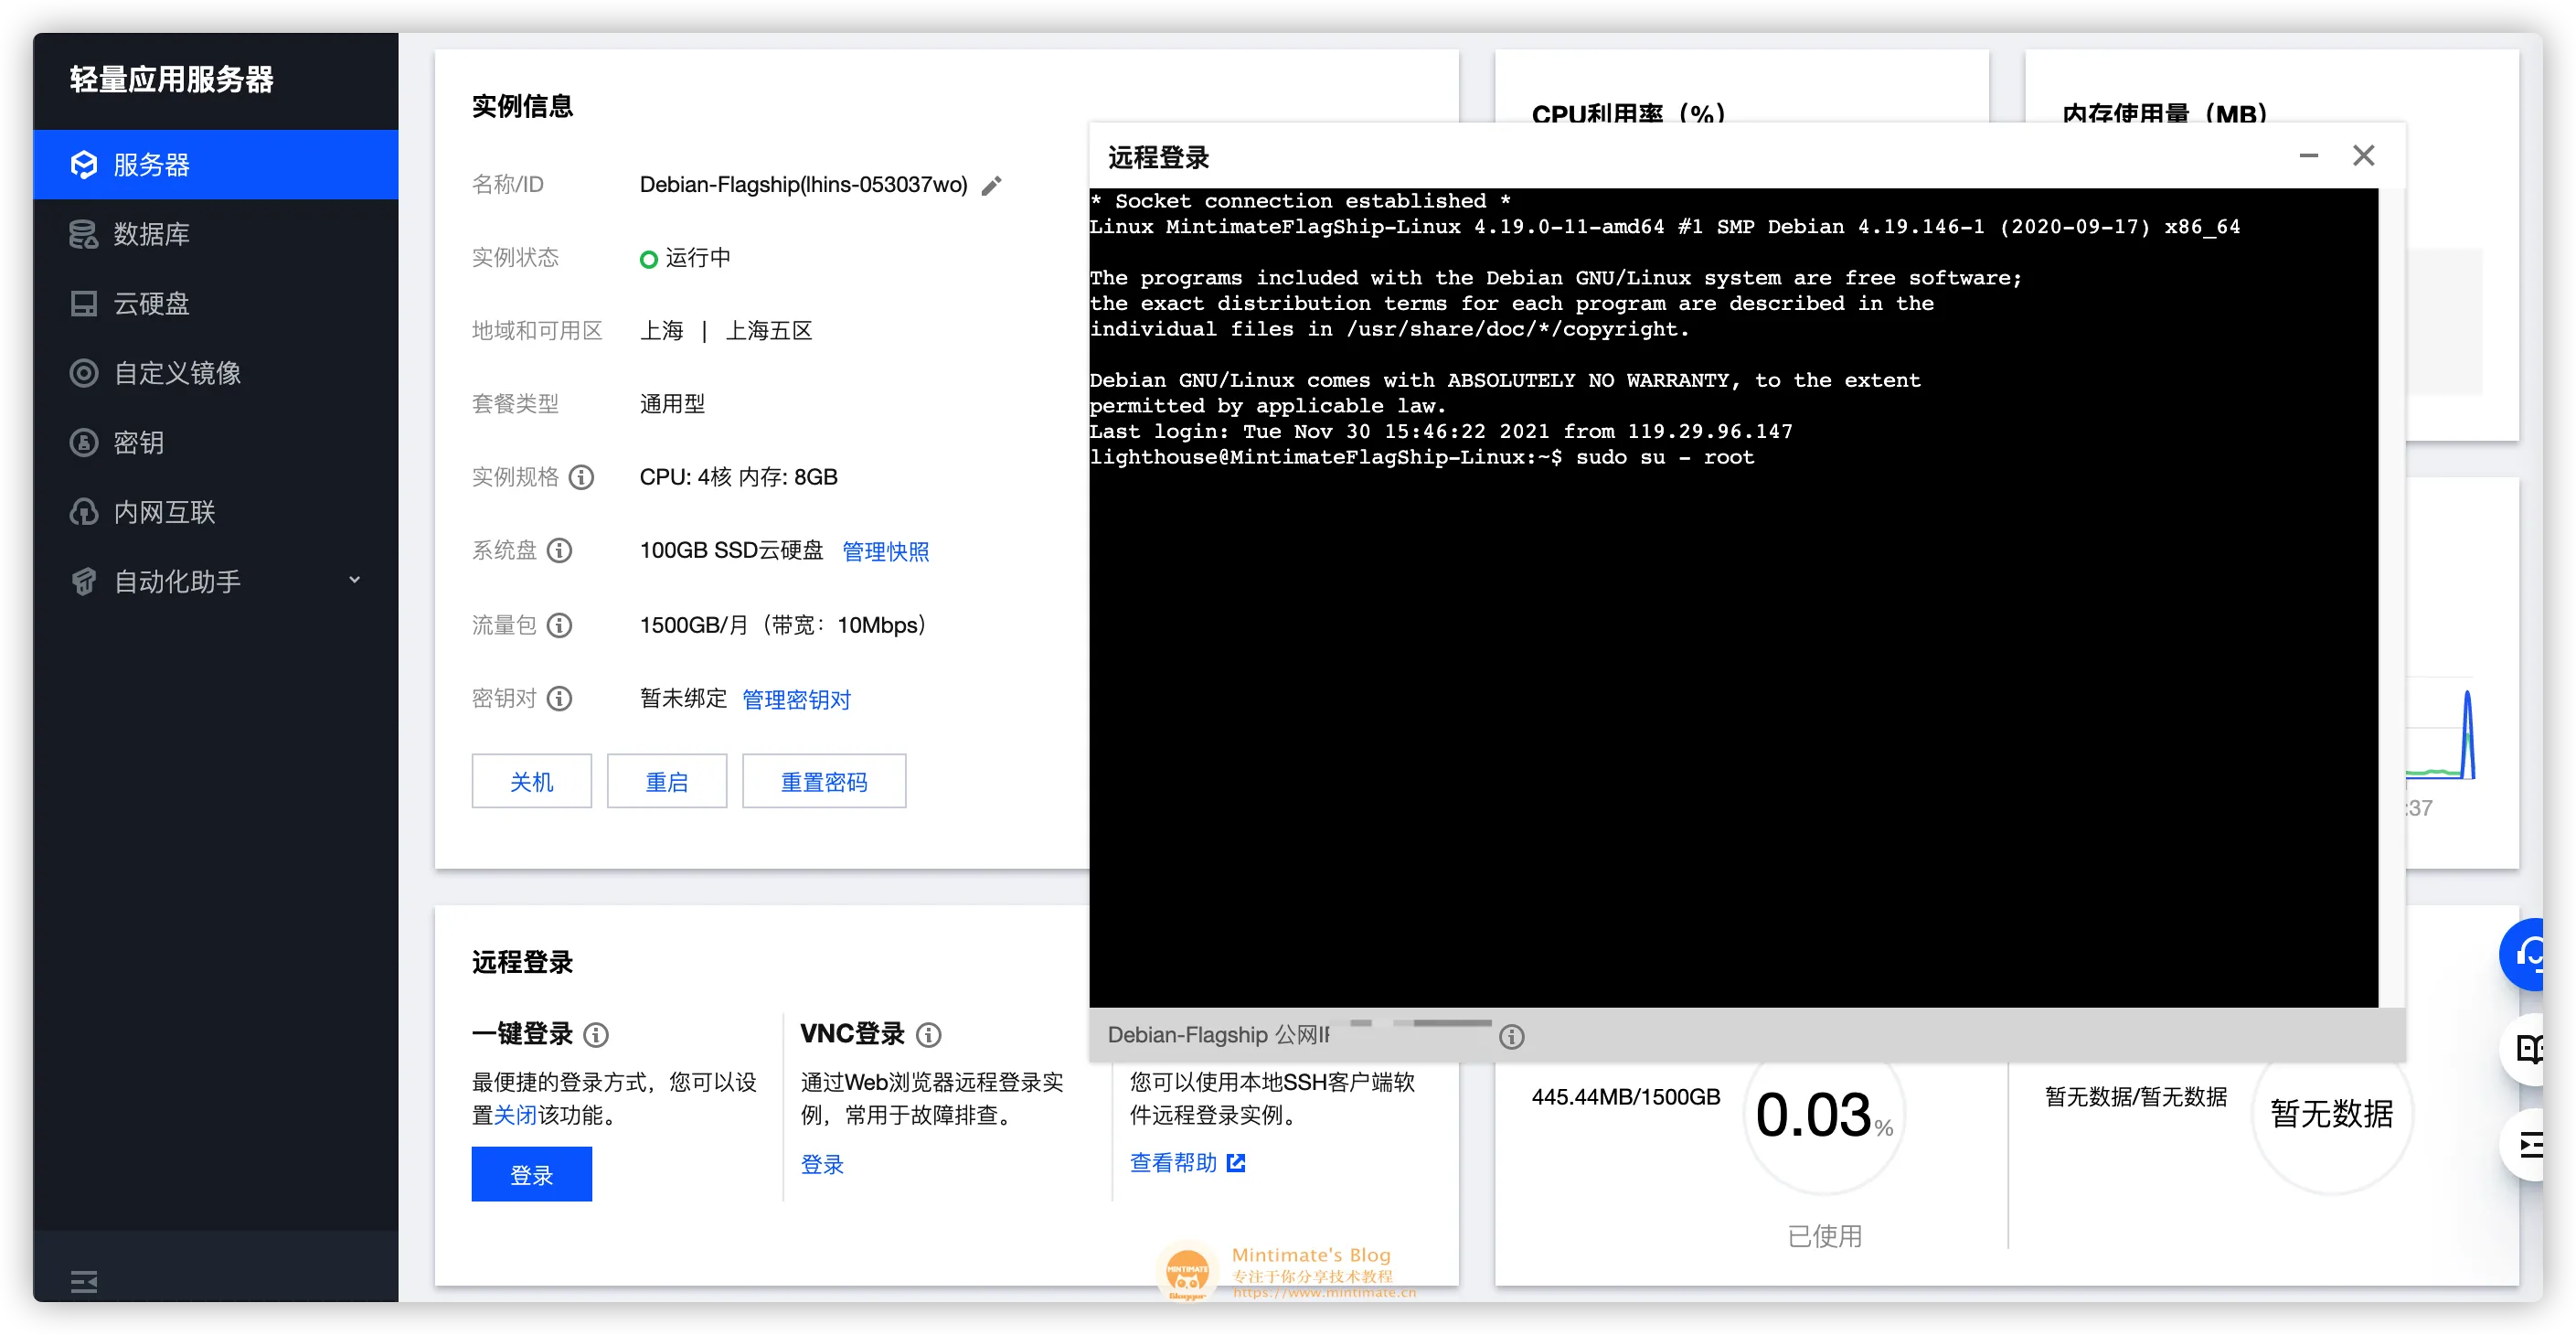
Task: Show info for 密钥对
Action: (x=560, y=698)
